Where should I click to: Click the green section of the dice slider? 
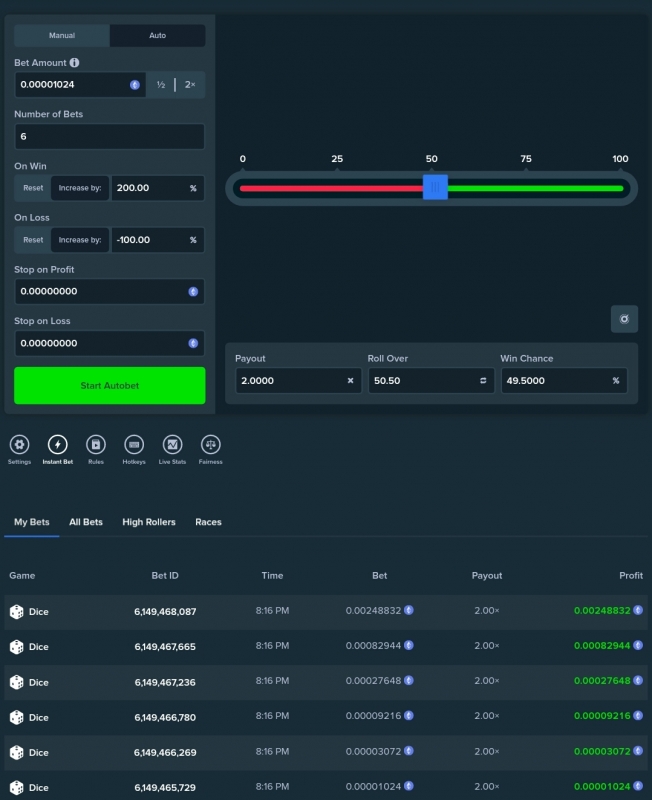click(536, 188)
